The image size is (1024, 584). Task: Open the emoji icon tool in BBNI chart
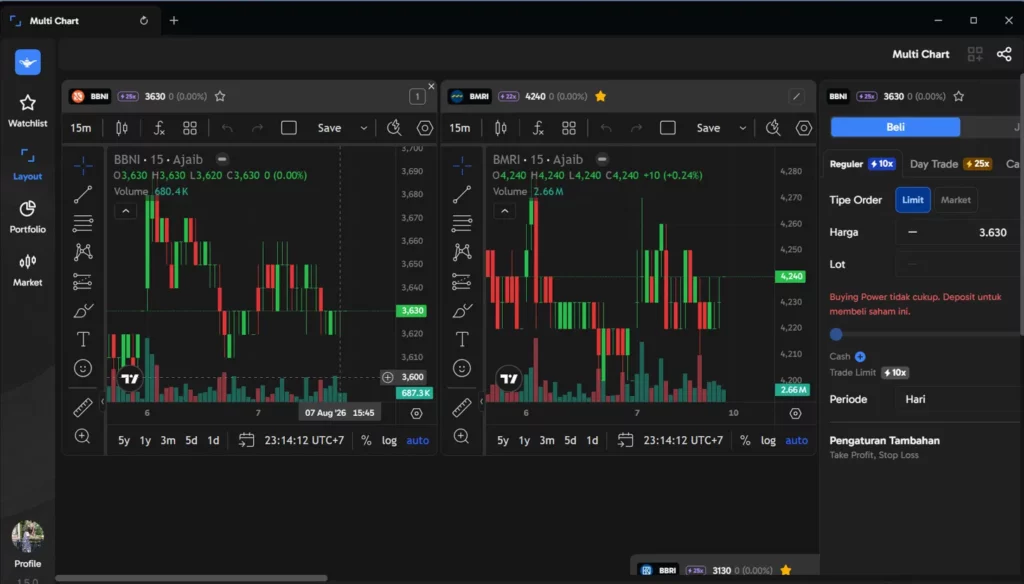click(x=83, y=368)
